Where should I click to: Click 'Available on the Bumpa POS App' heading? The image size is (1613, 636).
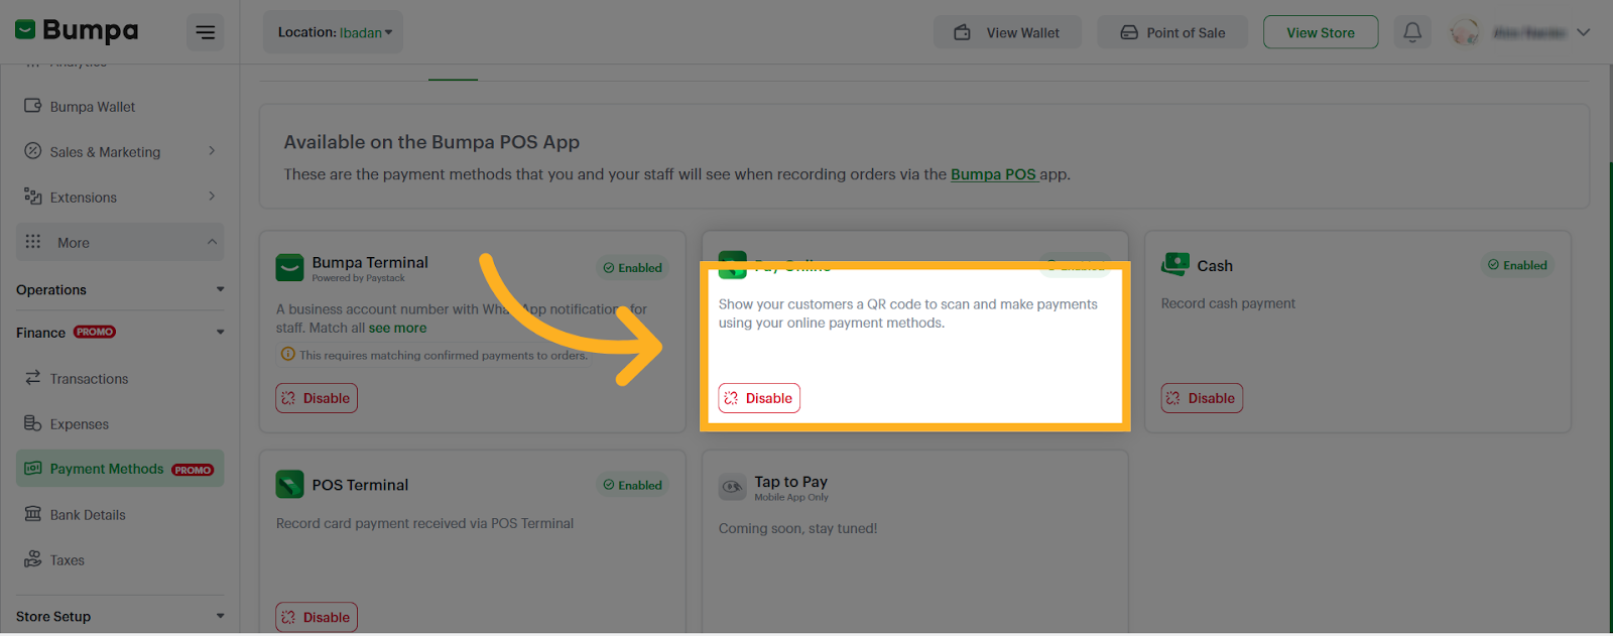(432, 142)
